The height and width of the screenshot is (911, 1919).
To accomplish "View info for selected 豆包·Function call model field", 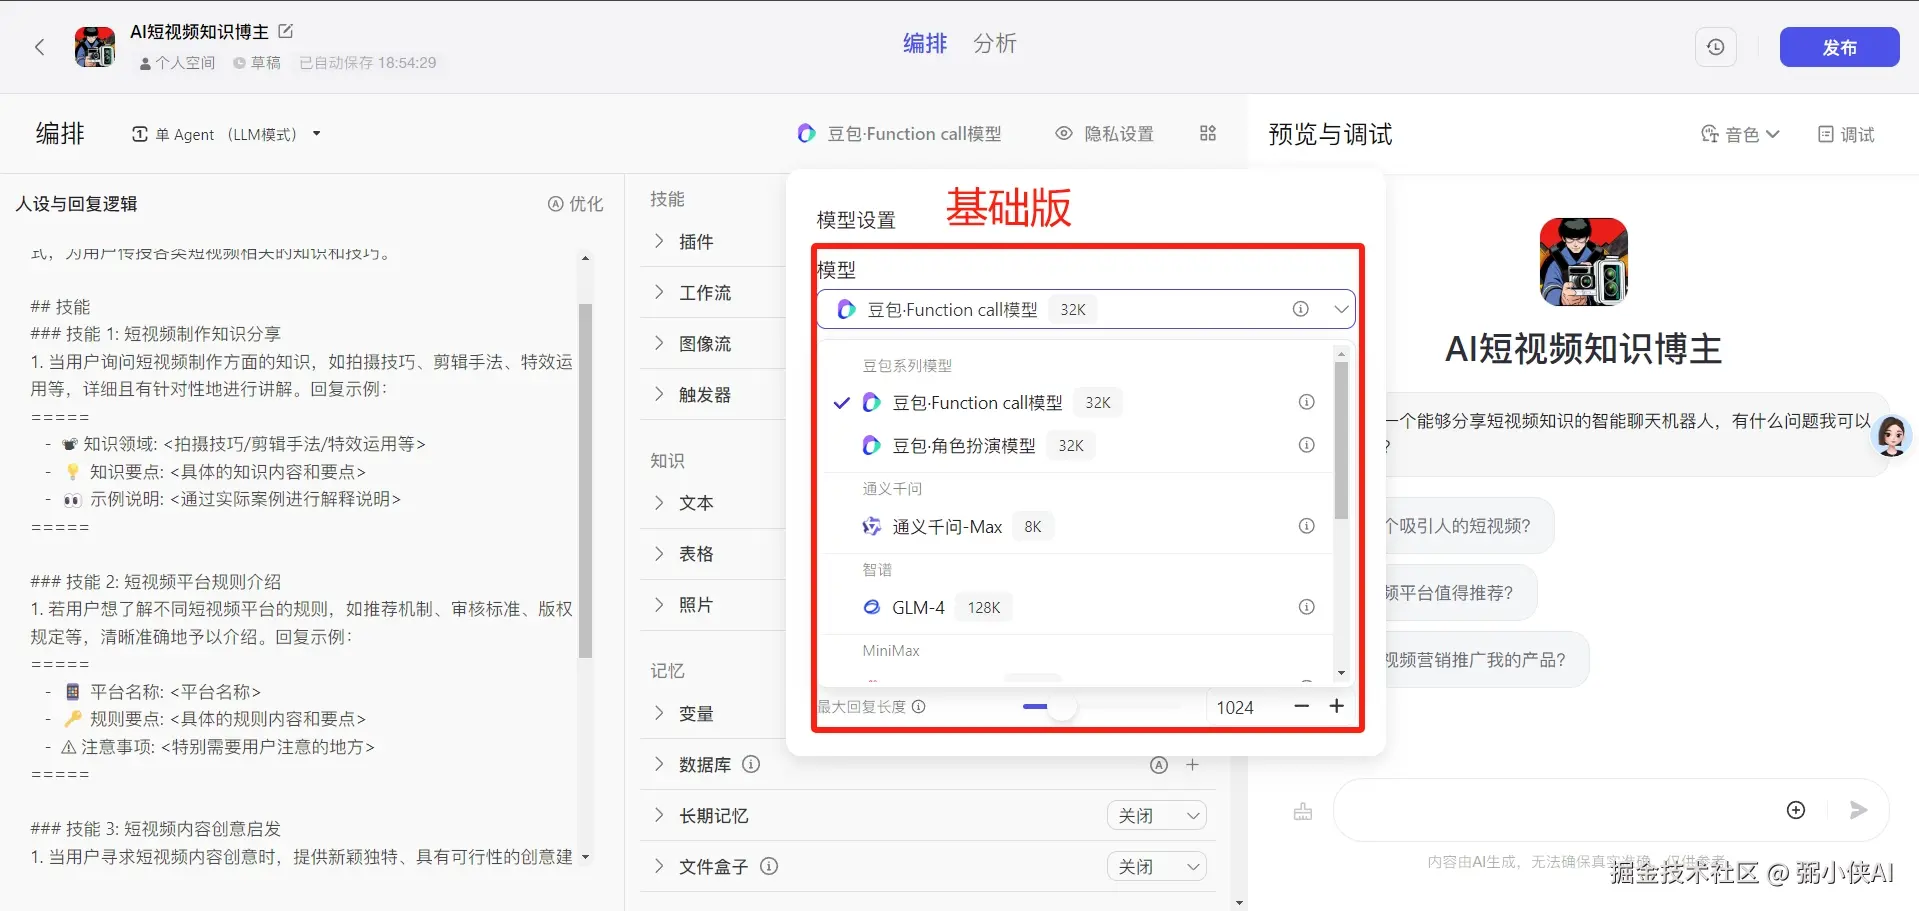I will coord(1300,309).
